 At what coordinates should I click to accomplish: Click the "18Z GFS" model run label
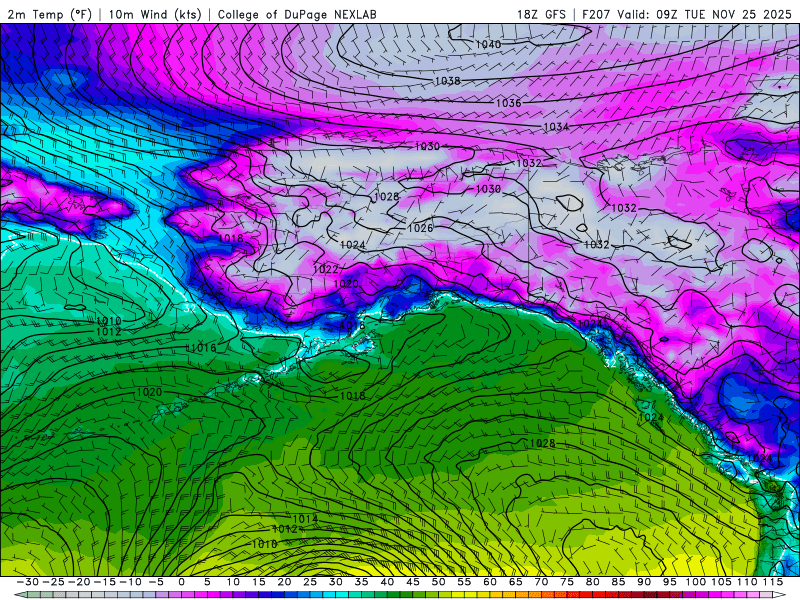tap(541, 14)
